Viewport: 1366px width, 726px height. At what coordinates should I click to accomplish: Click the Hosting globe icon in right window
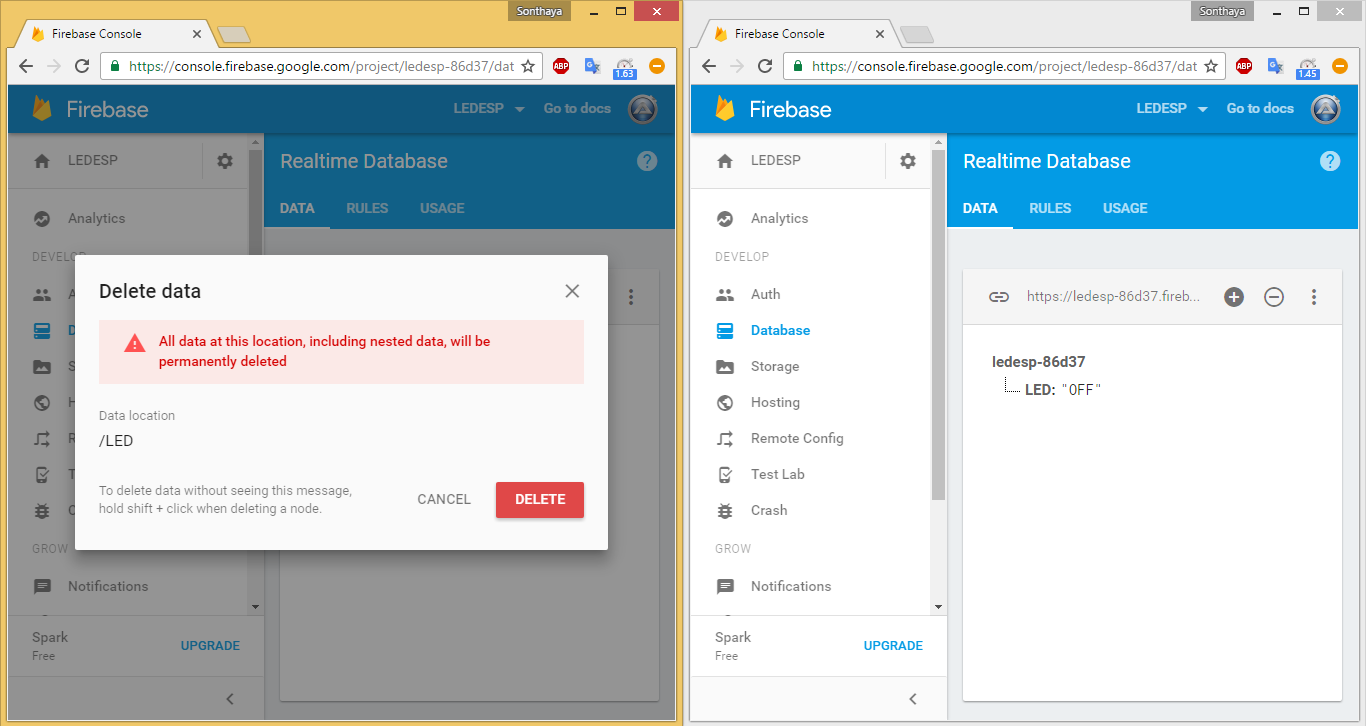tap(725, 402)
